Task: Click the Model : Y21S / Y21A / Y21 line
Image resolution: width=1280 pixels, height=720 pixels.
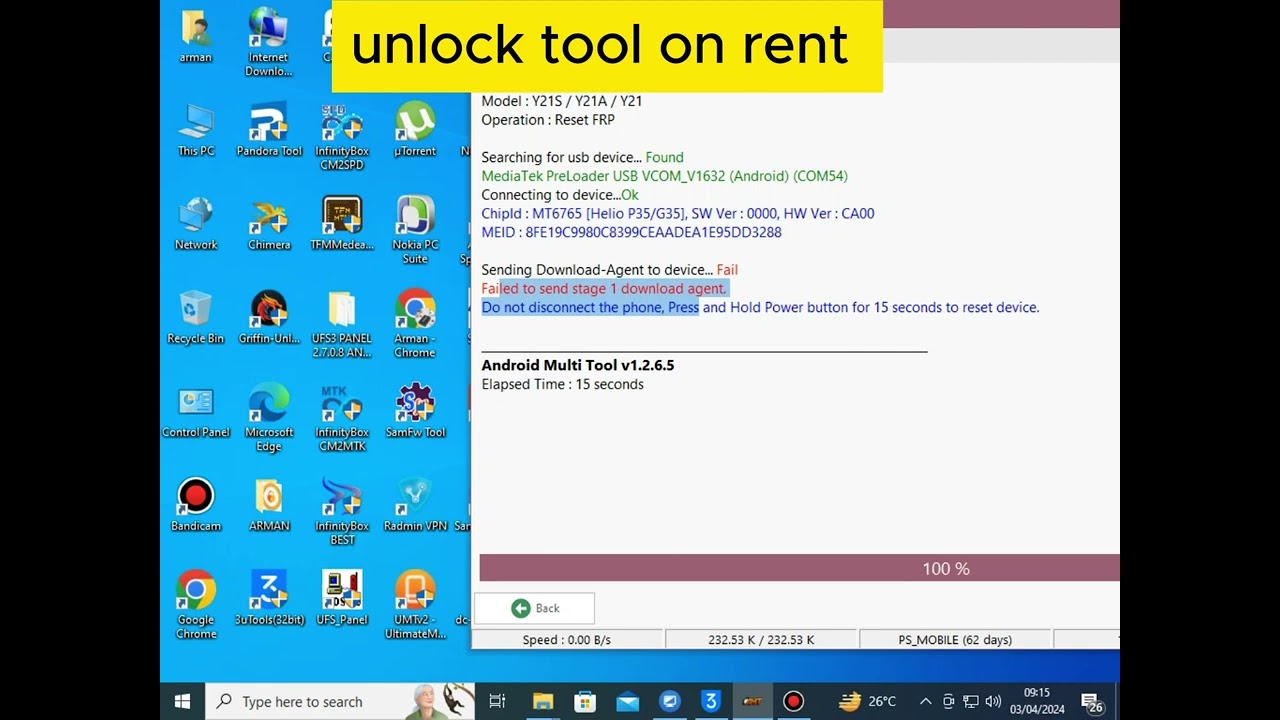Action: click(x=562, y=101)
